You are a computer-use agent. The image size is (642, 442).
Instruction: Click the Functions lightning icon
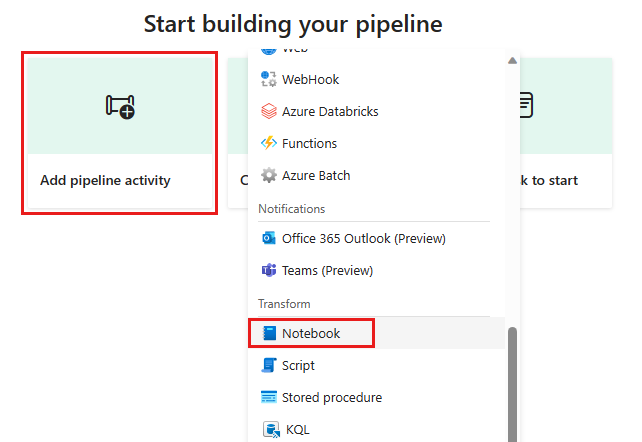click(268, 143)
